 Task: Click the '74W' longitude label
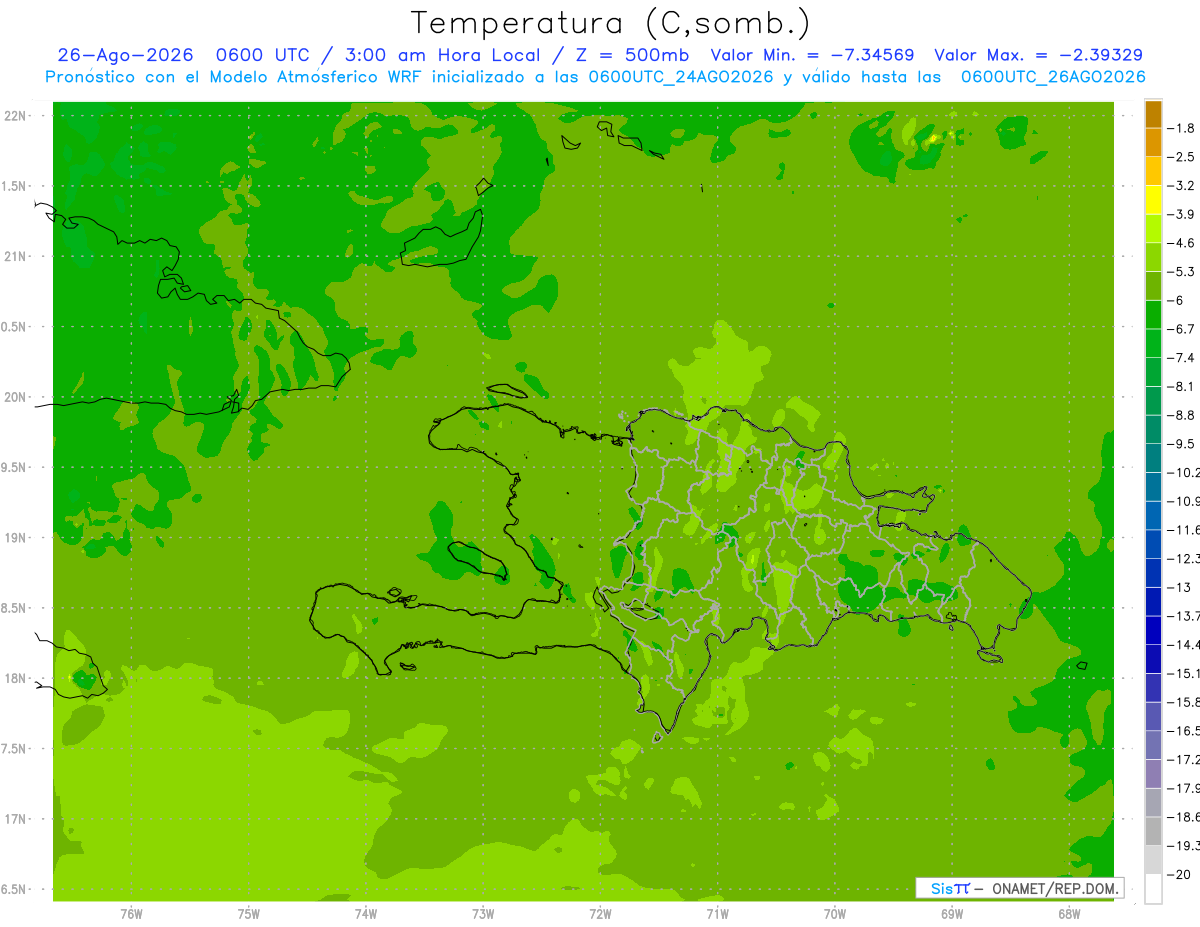(365, 913)
